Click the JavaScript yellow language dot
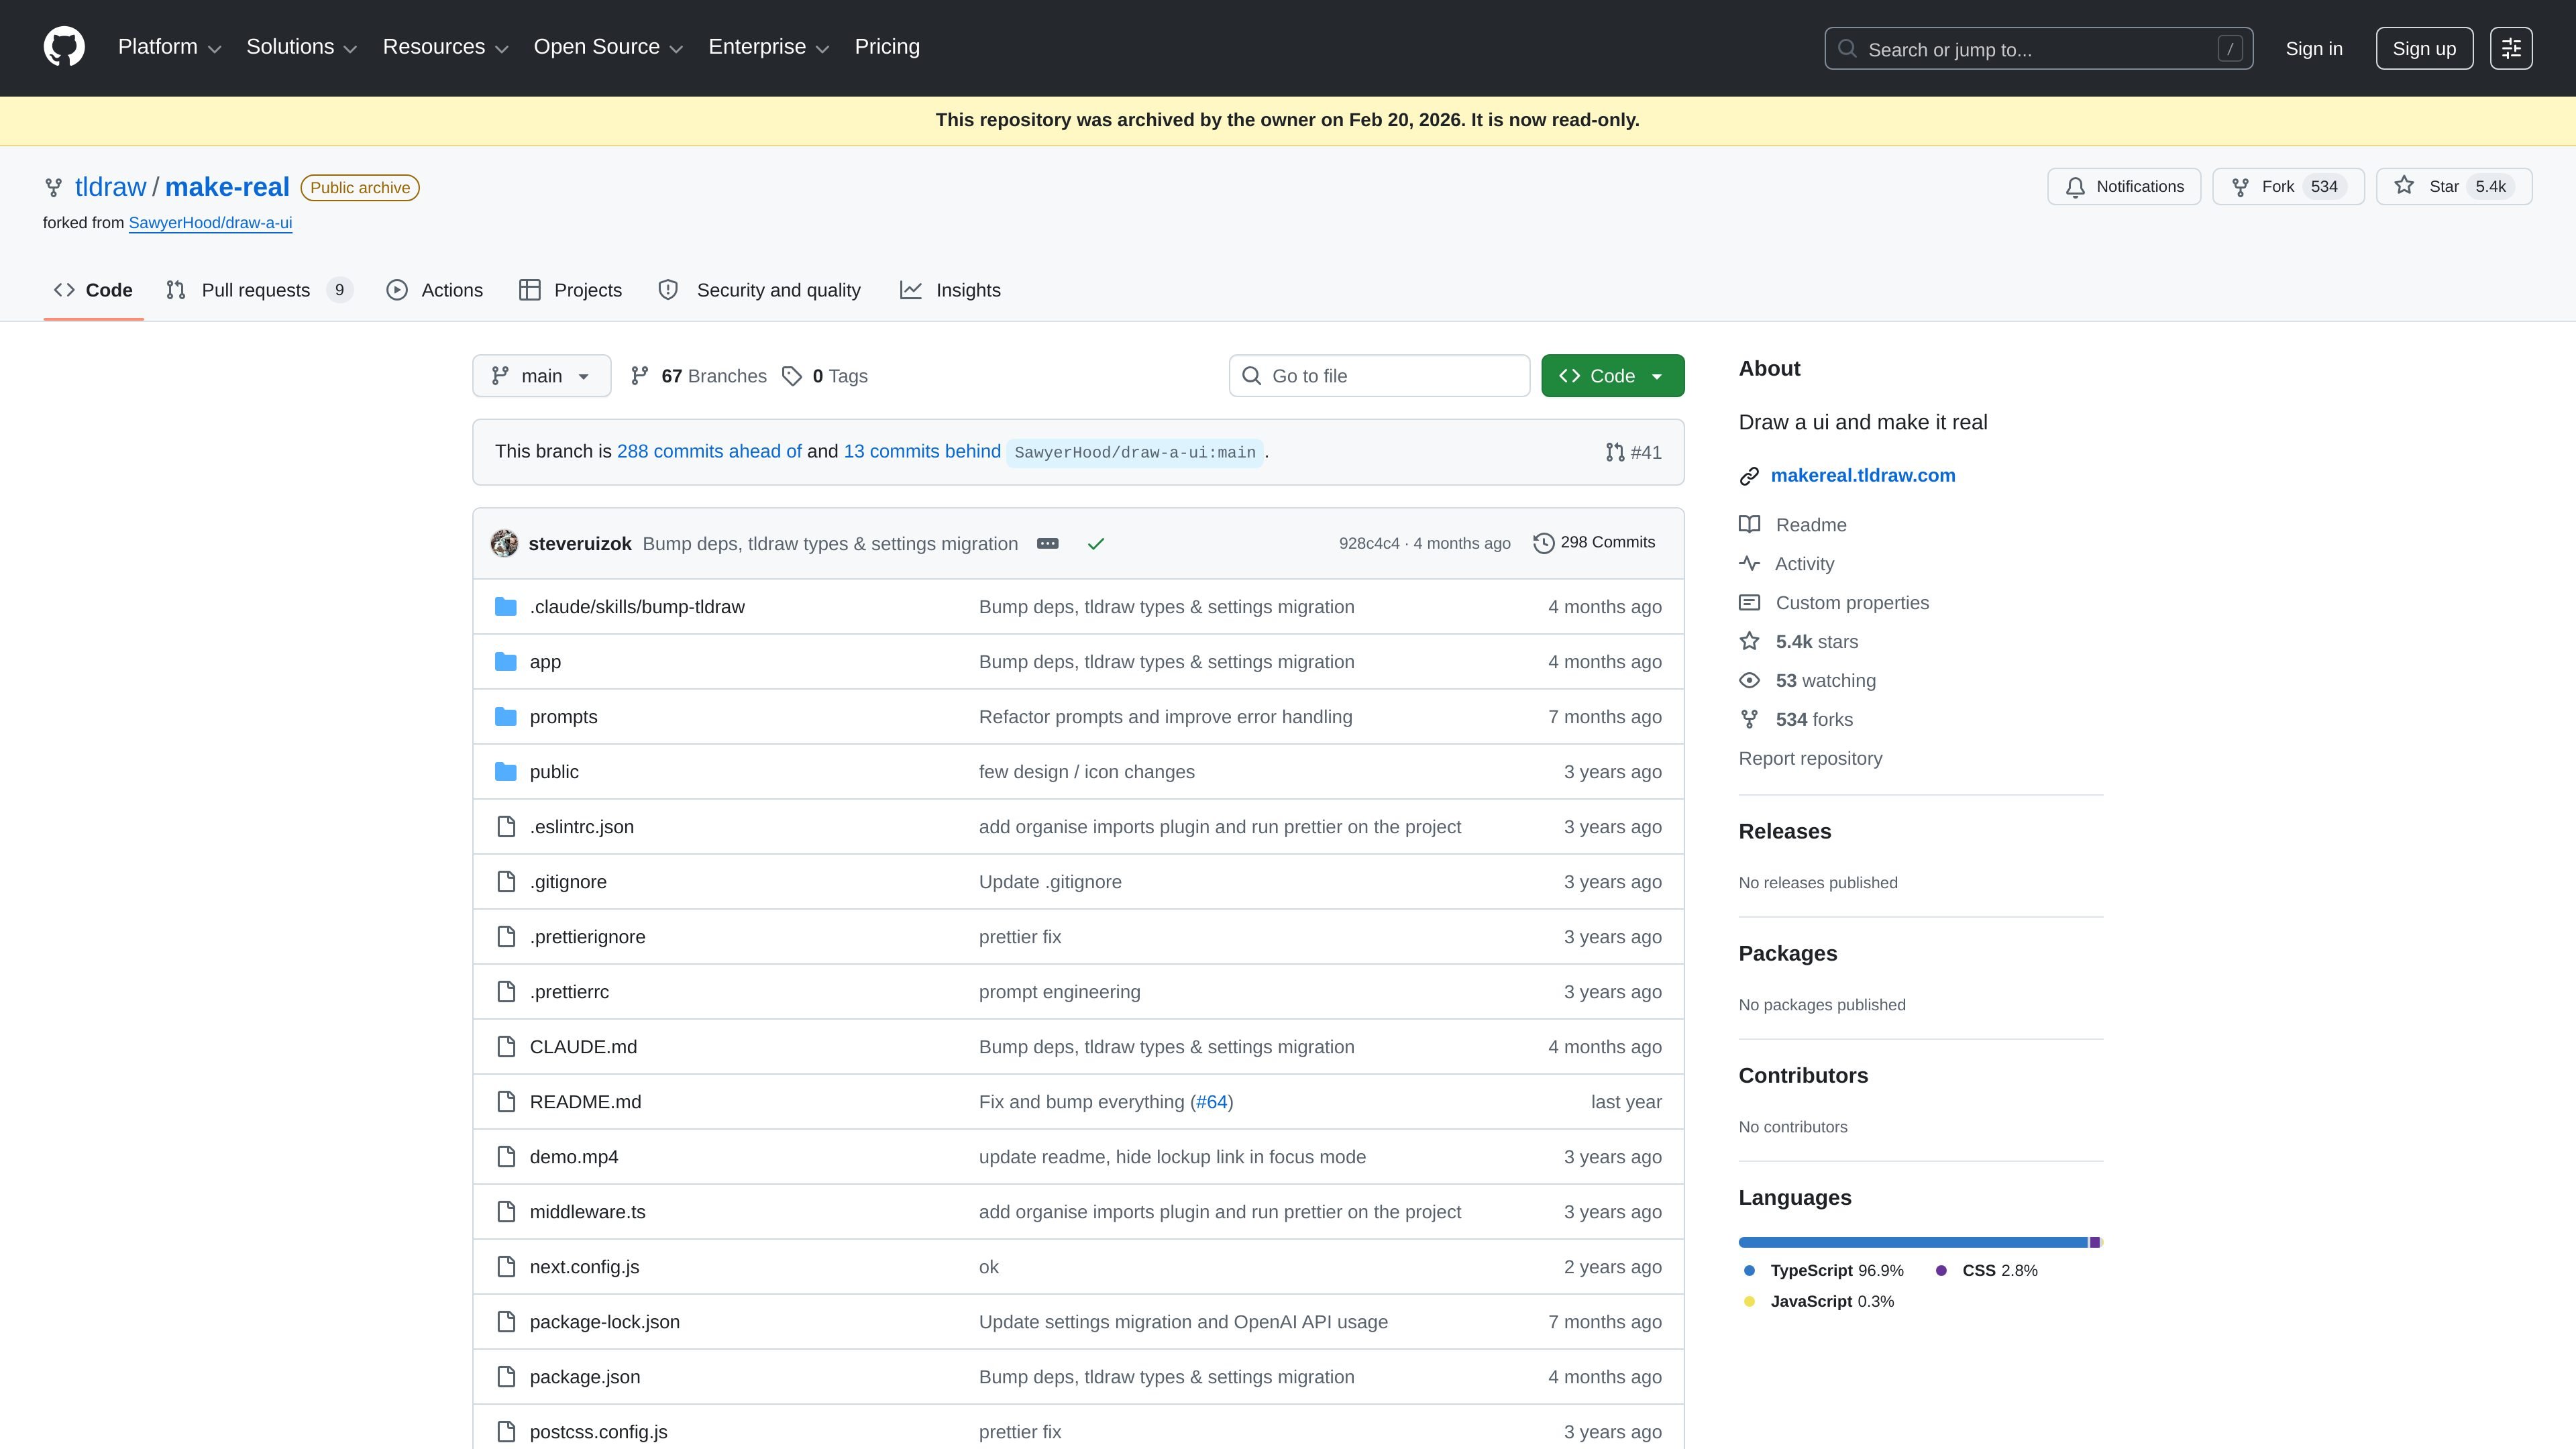 [x=1749, y=1302]
